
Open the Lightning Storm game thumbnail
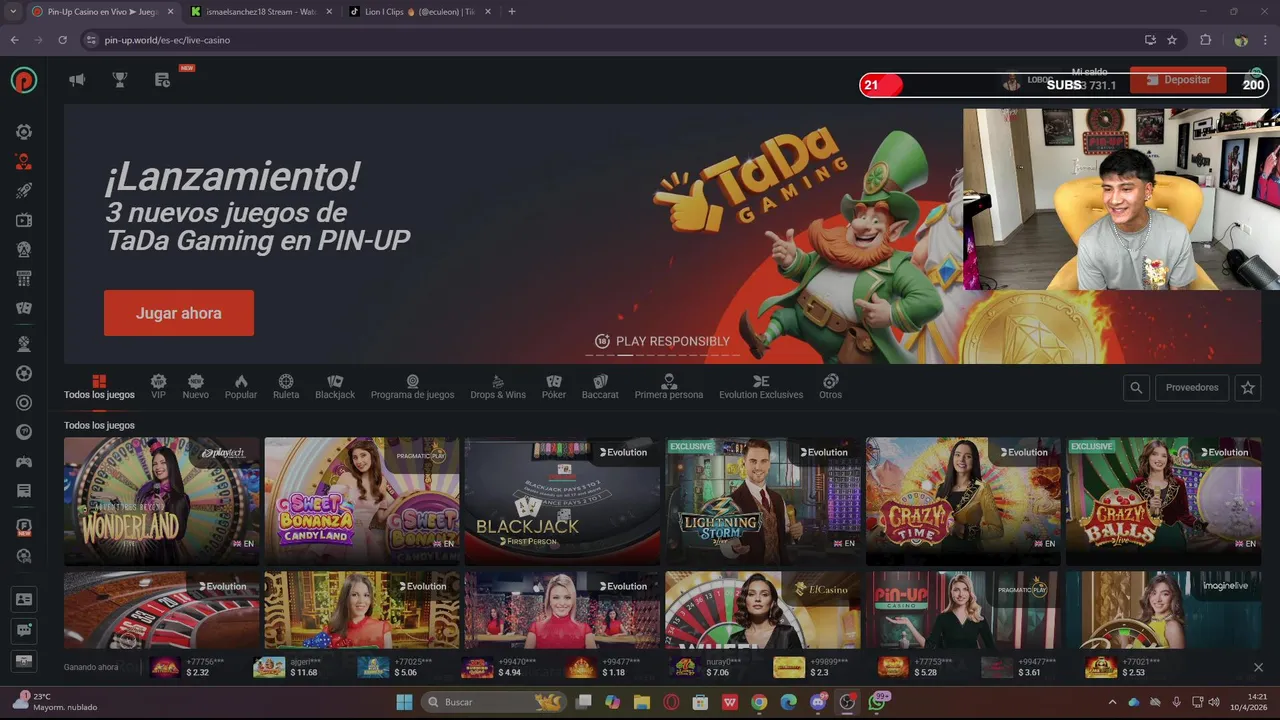click(763, 501)
